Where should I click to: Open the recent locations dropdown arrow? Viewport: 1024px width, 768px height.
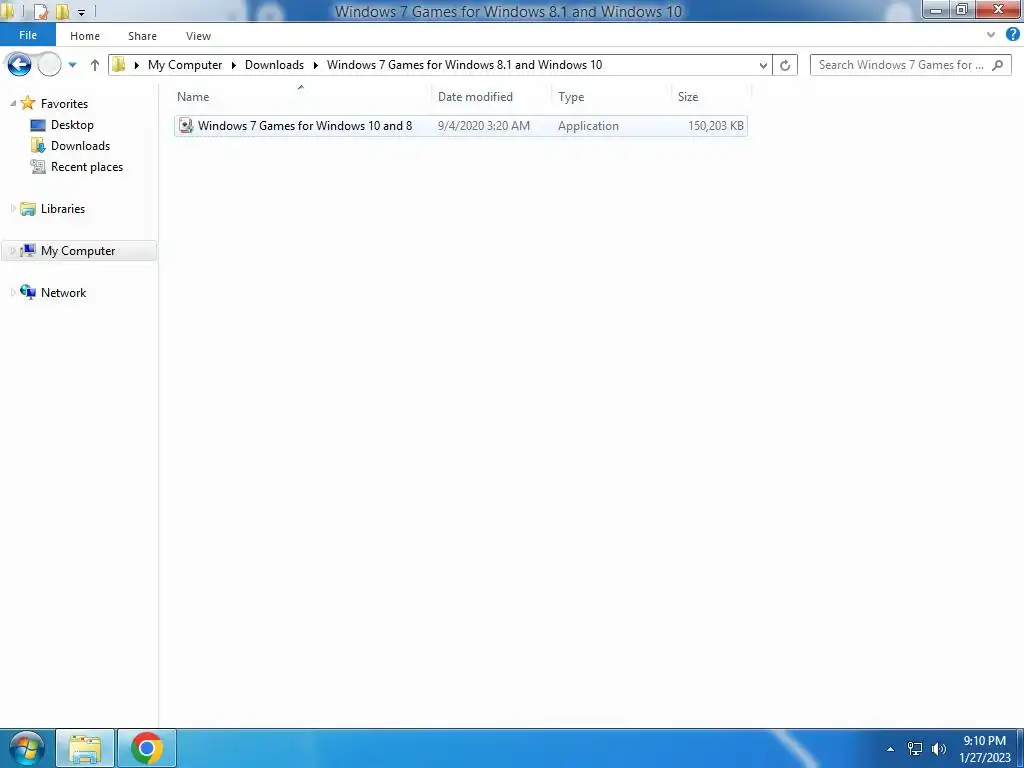[72, 65]
